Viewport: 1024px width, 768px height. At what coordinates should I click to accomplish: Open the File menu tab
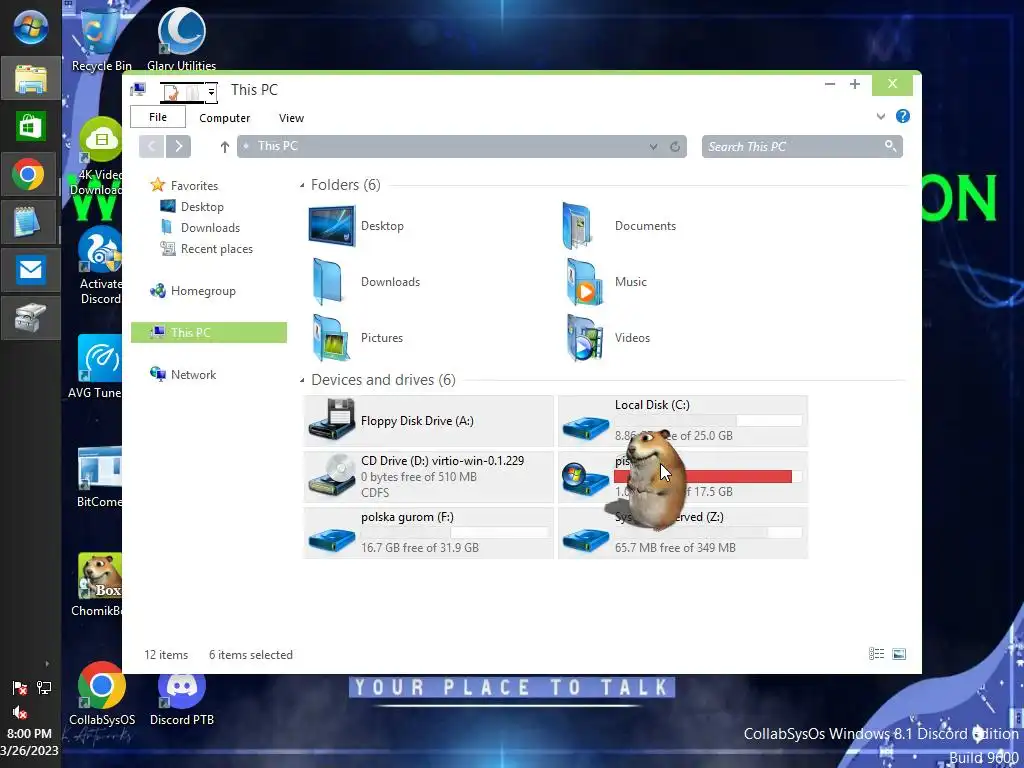(158, 117)
